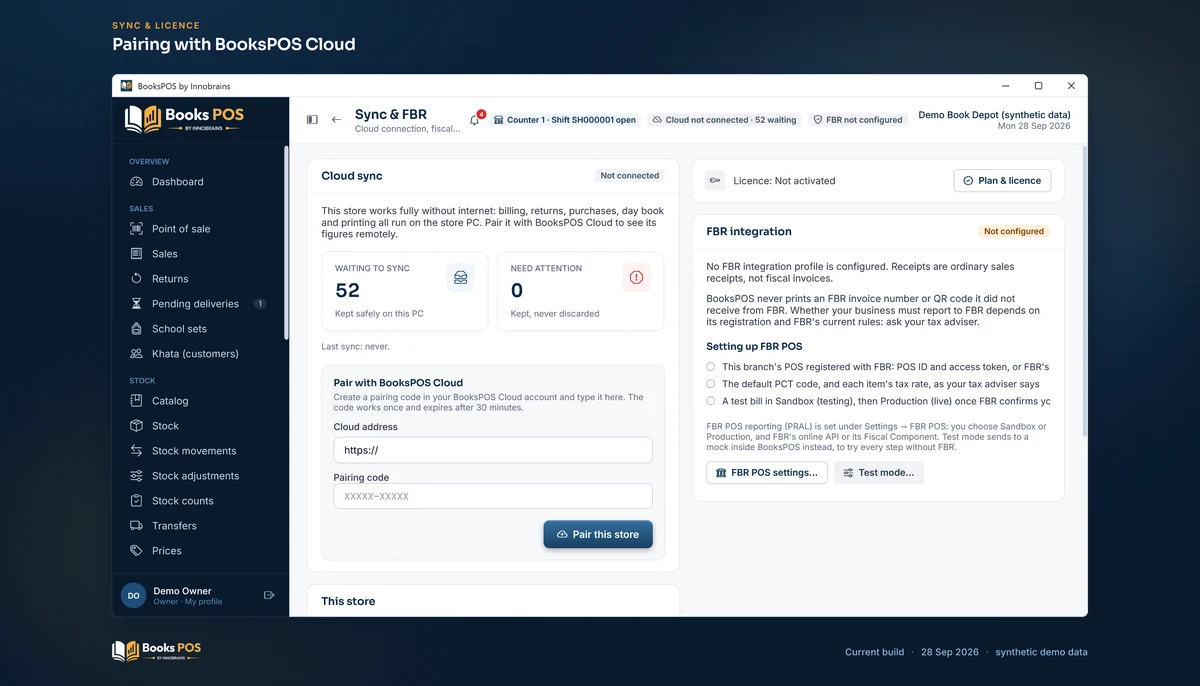Image resolution: width=1200 pixels, height=686 pixels.
Task: Click the Returns circular arrow icon
Action: (136, 279)
